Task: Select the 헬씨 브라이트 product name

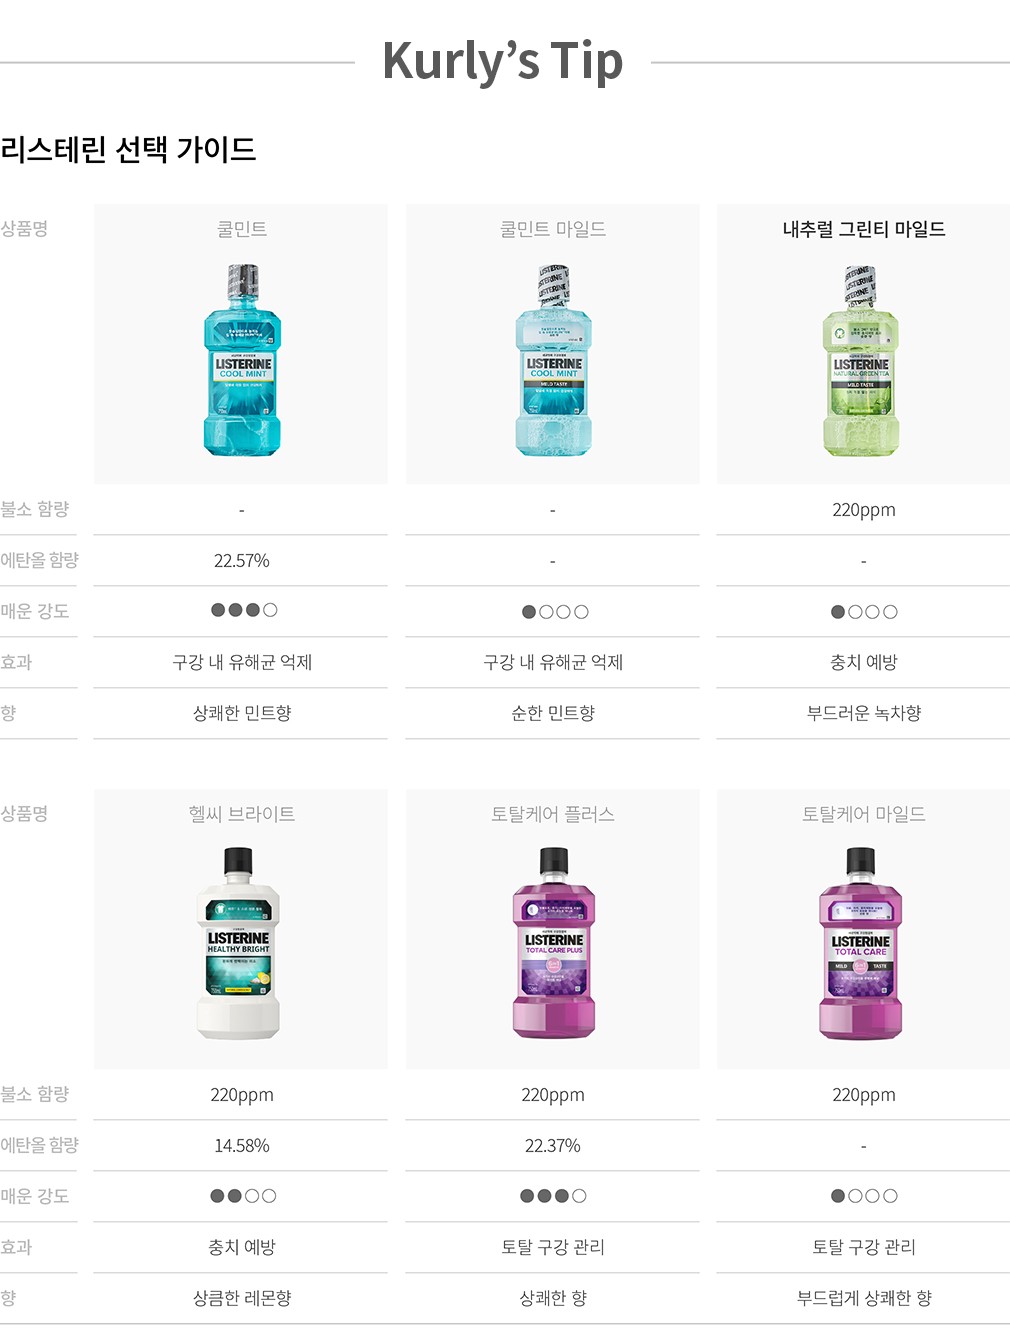Action: tap(242, 814)
